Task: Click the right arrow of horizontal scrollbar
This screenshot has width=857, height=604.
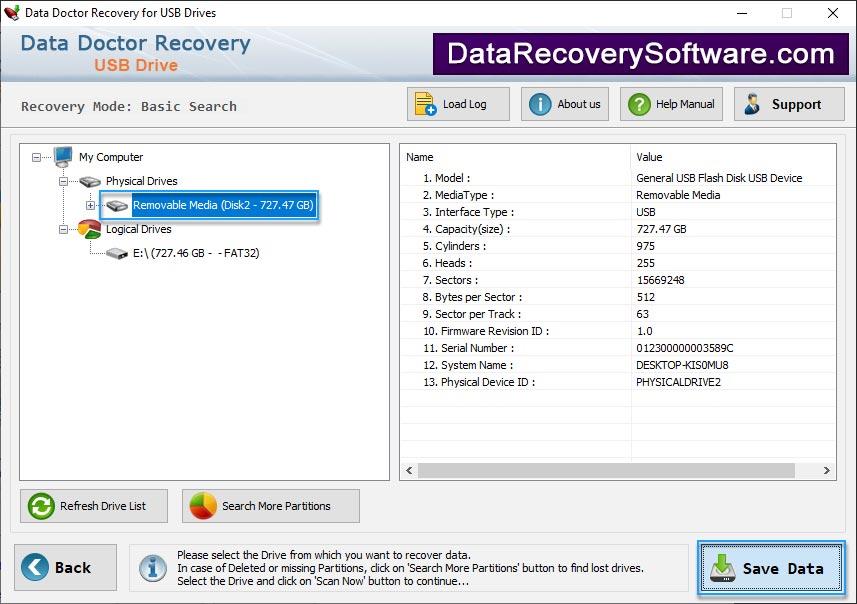Action: pos(826,471)
